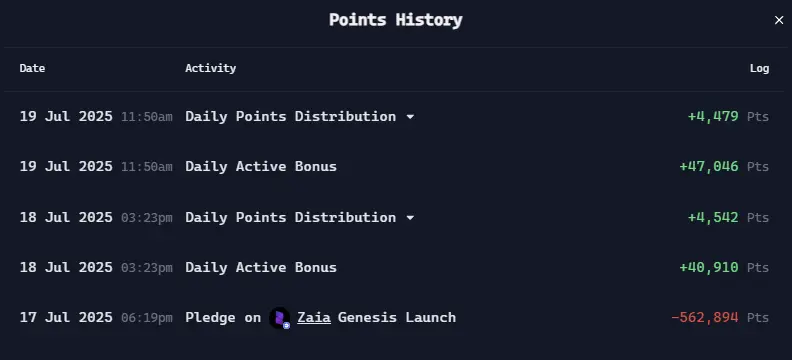Screen dimensions: 792x360
Task: Expand the 19 Jul Daily Points Distribution arrow
Action: (410, 117)
